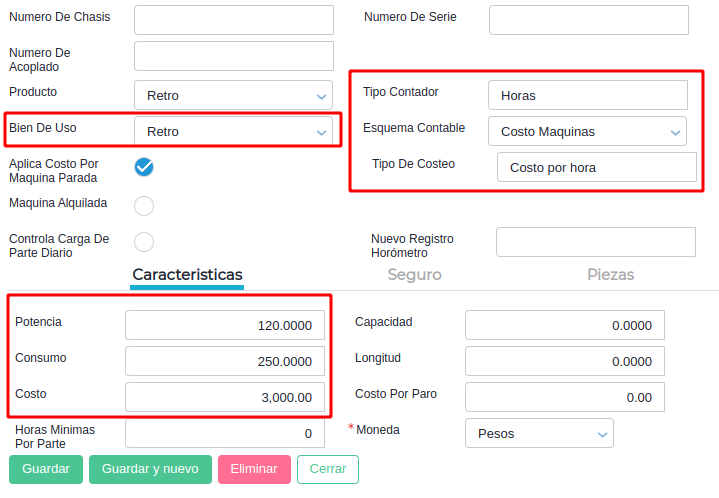This screenshot has width=719, height=498.
Task: Focus the Nuevo Registro Horómetro field
Action: point(595,242)
